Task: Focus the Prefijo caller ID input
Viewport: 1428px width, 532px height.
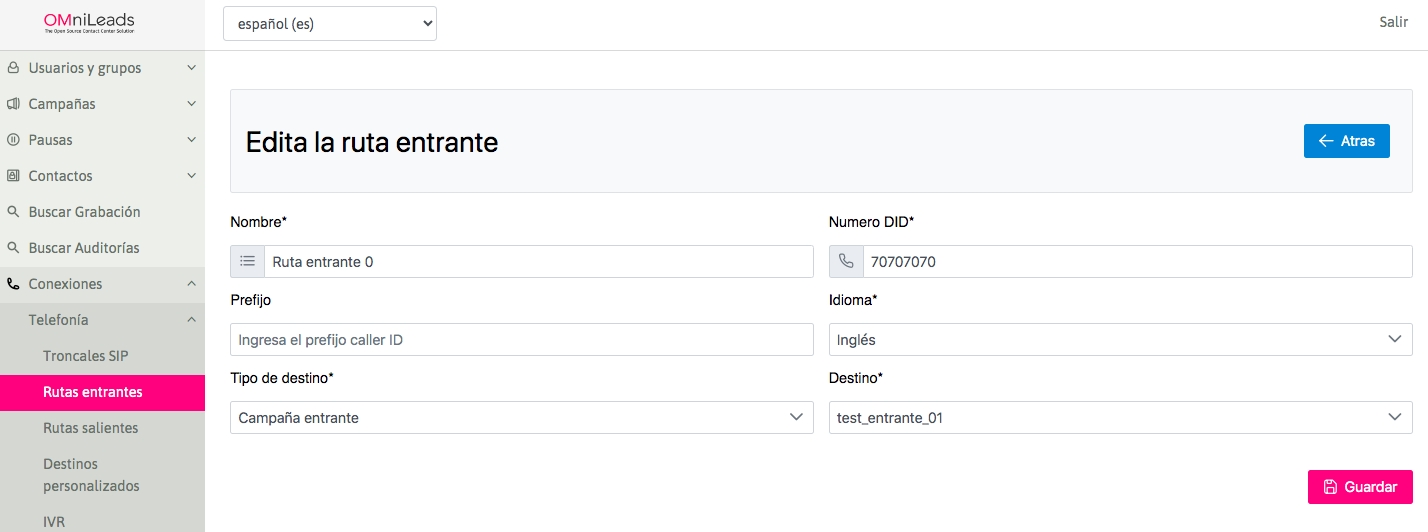Action: [x=521, y=340]
